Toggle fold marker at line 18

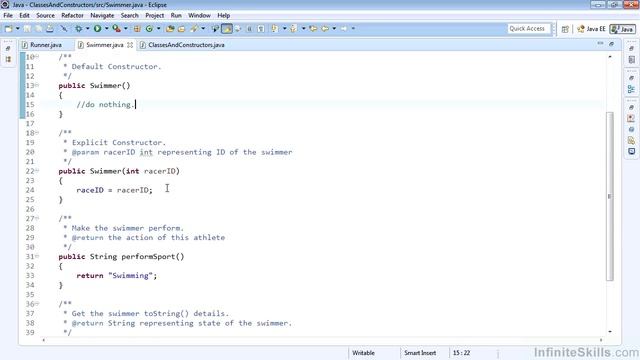(x=37, y=133)
